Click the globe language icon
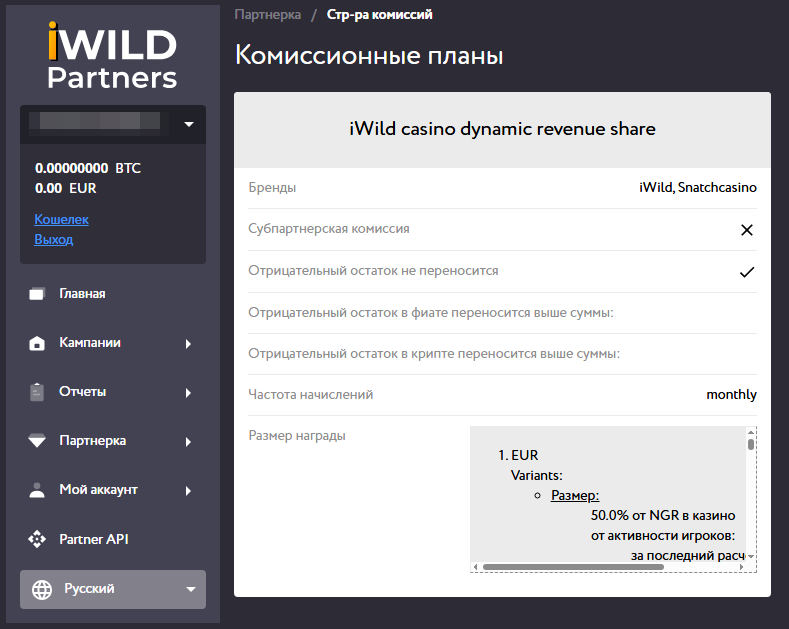Image resolution: width=789 pixels, height=629 pixels. (42, 589)
